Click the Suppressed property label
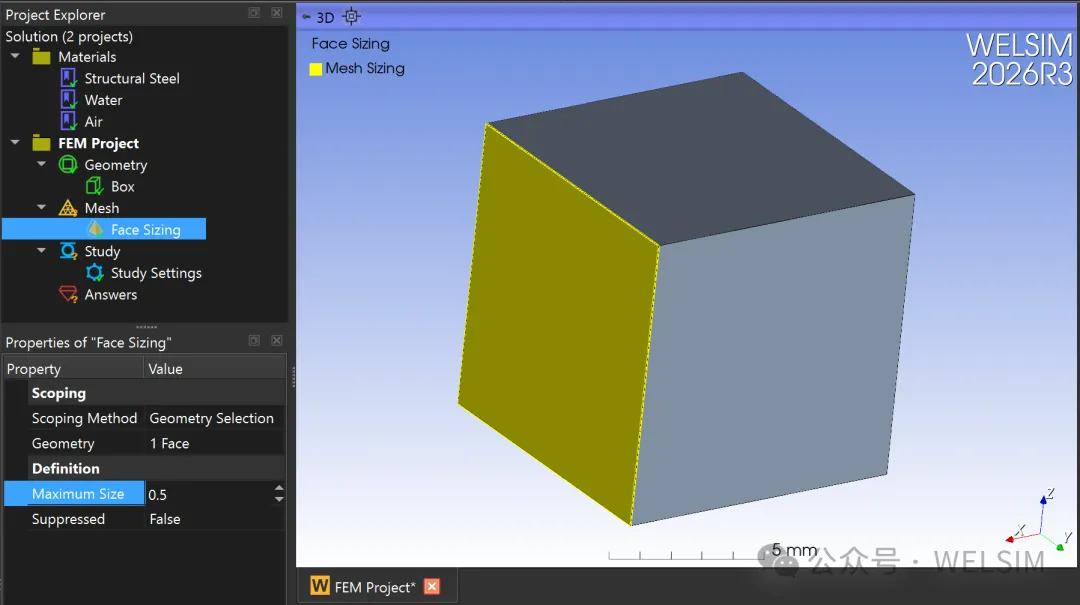 (68, 519)
